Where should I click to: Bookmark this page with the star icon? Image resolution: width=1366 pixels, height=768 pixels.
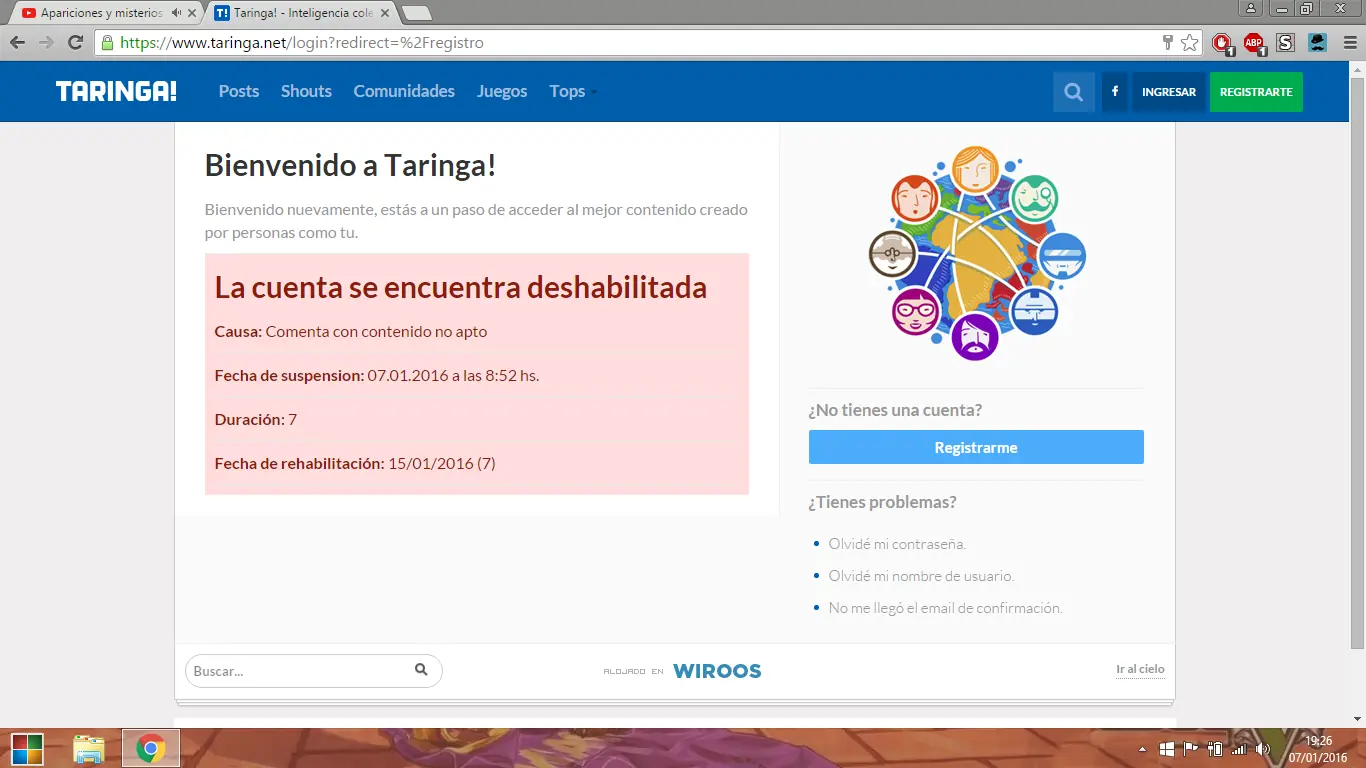pos(1189,43)
